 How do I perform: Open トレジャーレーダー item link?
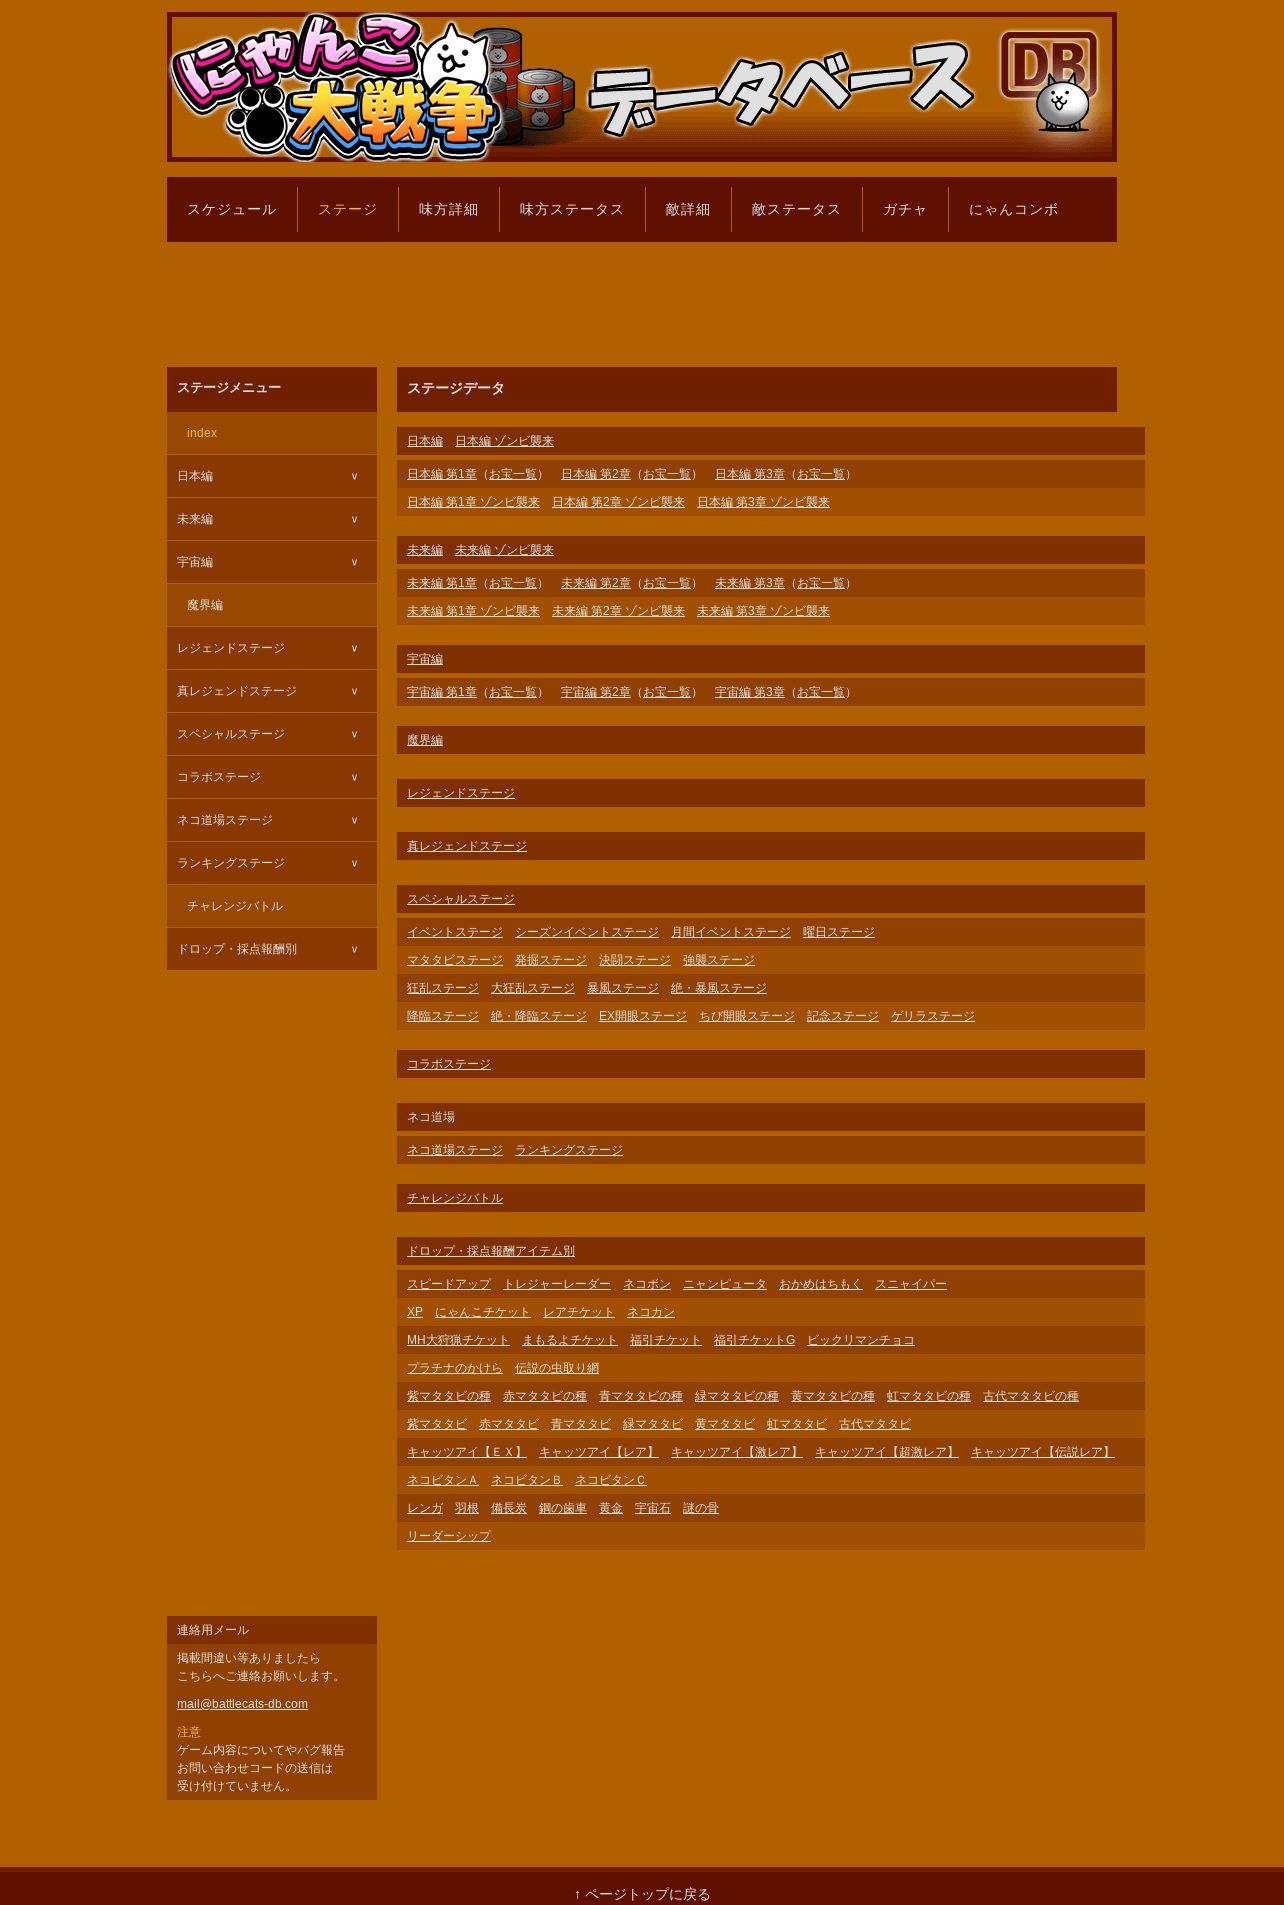pyautogui.click(x=557, y=1284)
